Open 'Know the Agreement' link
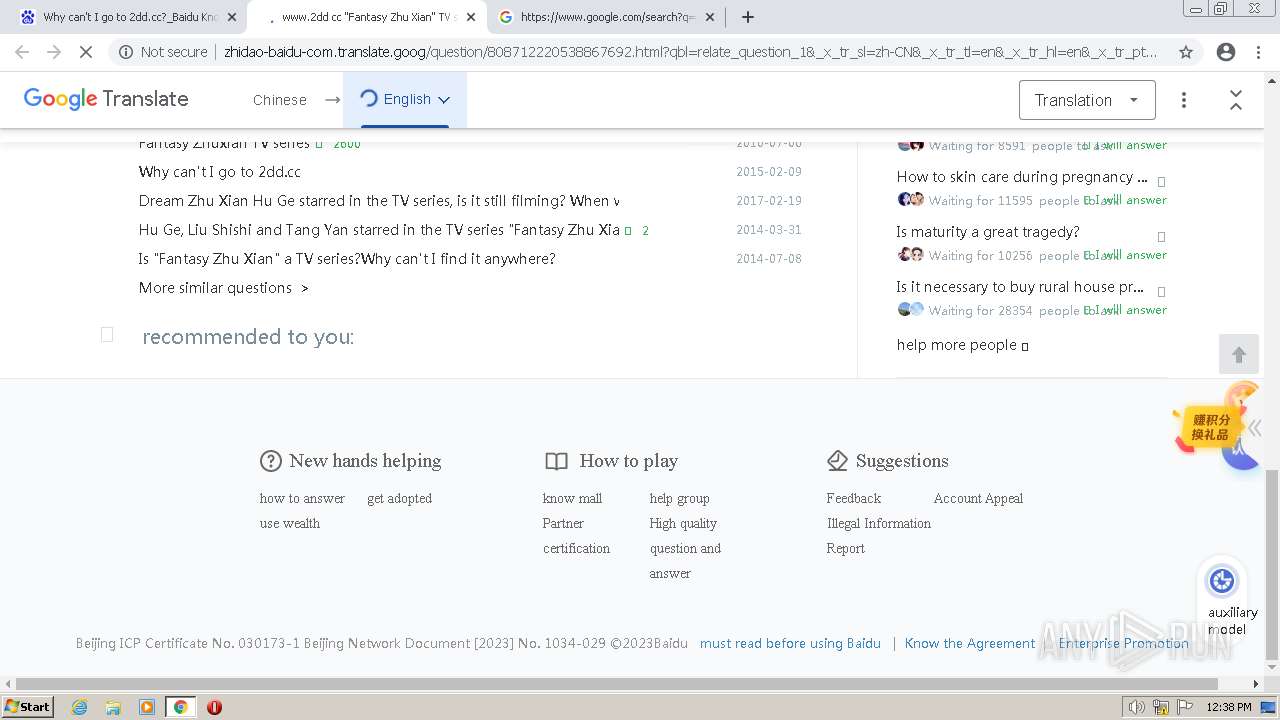This screenshot has height=720, width=1280. [970, 643]
